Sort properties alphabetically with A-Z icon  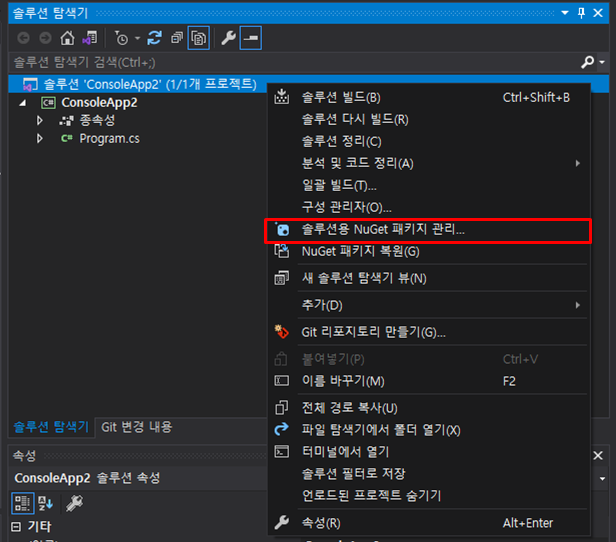click(x=45, y=503)
